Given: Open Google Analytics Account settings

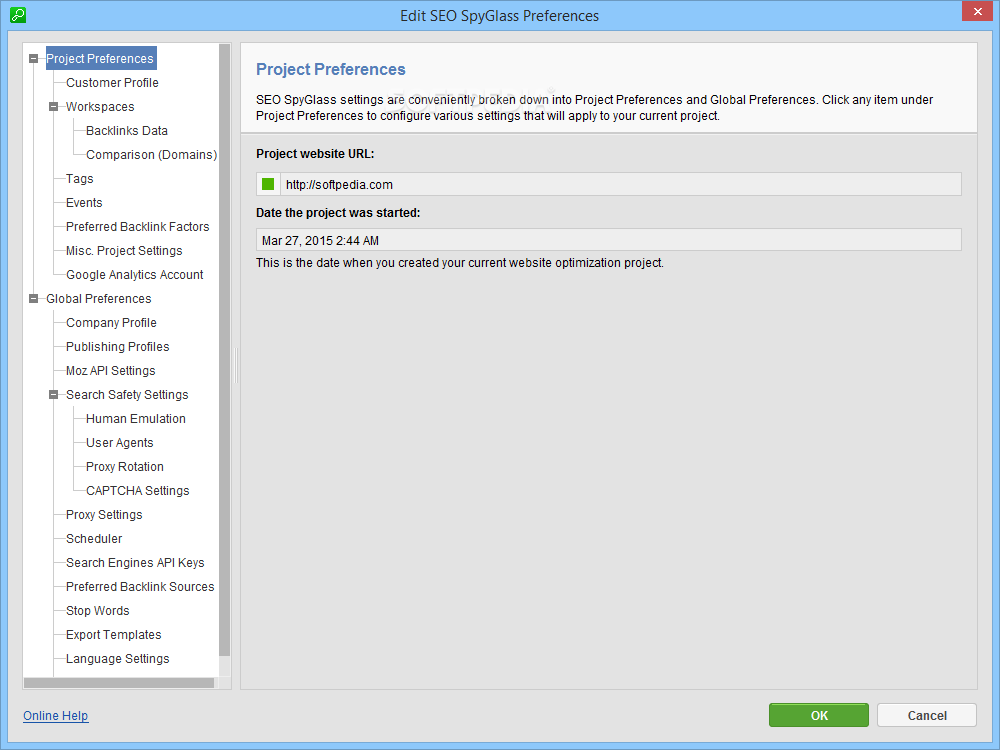Looking at the screenshot, I should click(135, 275).
